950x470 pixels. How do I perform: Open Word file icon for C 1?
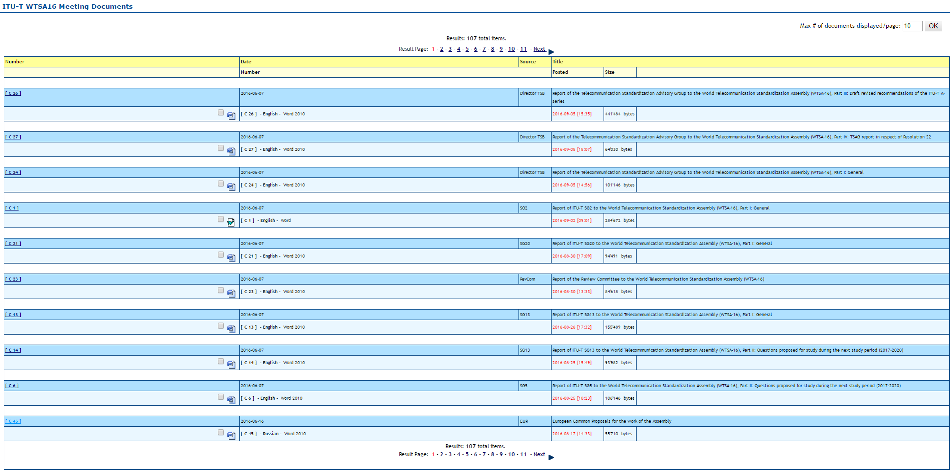231,221
